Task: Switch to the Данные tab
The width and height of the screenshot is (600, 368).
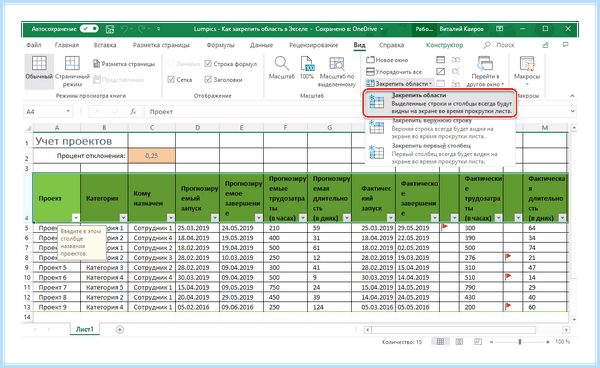Action: pyautogui.click(x=261, y=45)
